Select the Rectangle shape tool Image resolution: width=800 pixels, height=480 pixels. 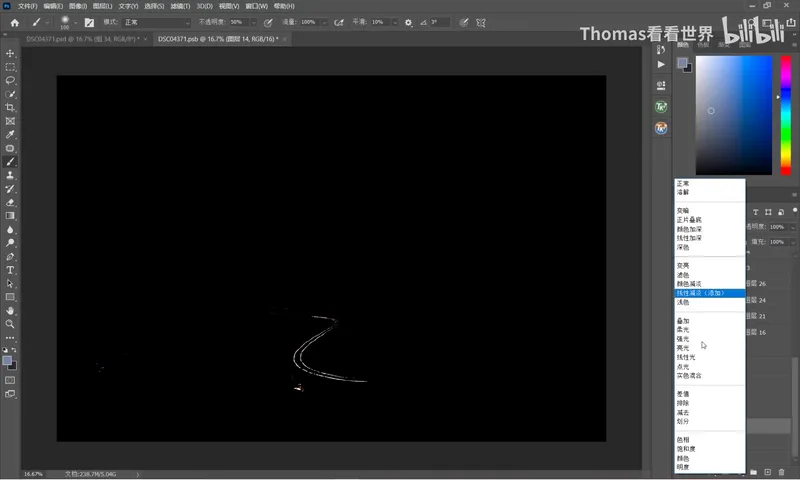10,297
